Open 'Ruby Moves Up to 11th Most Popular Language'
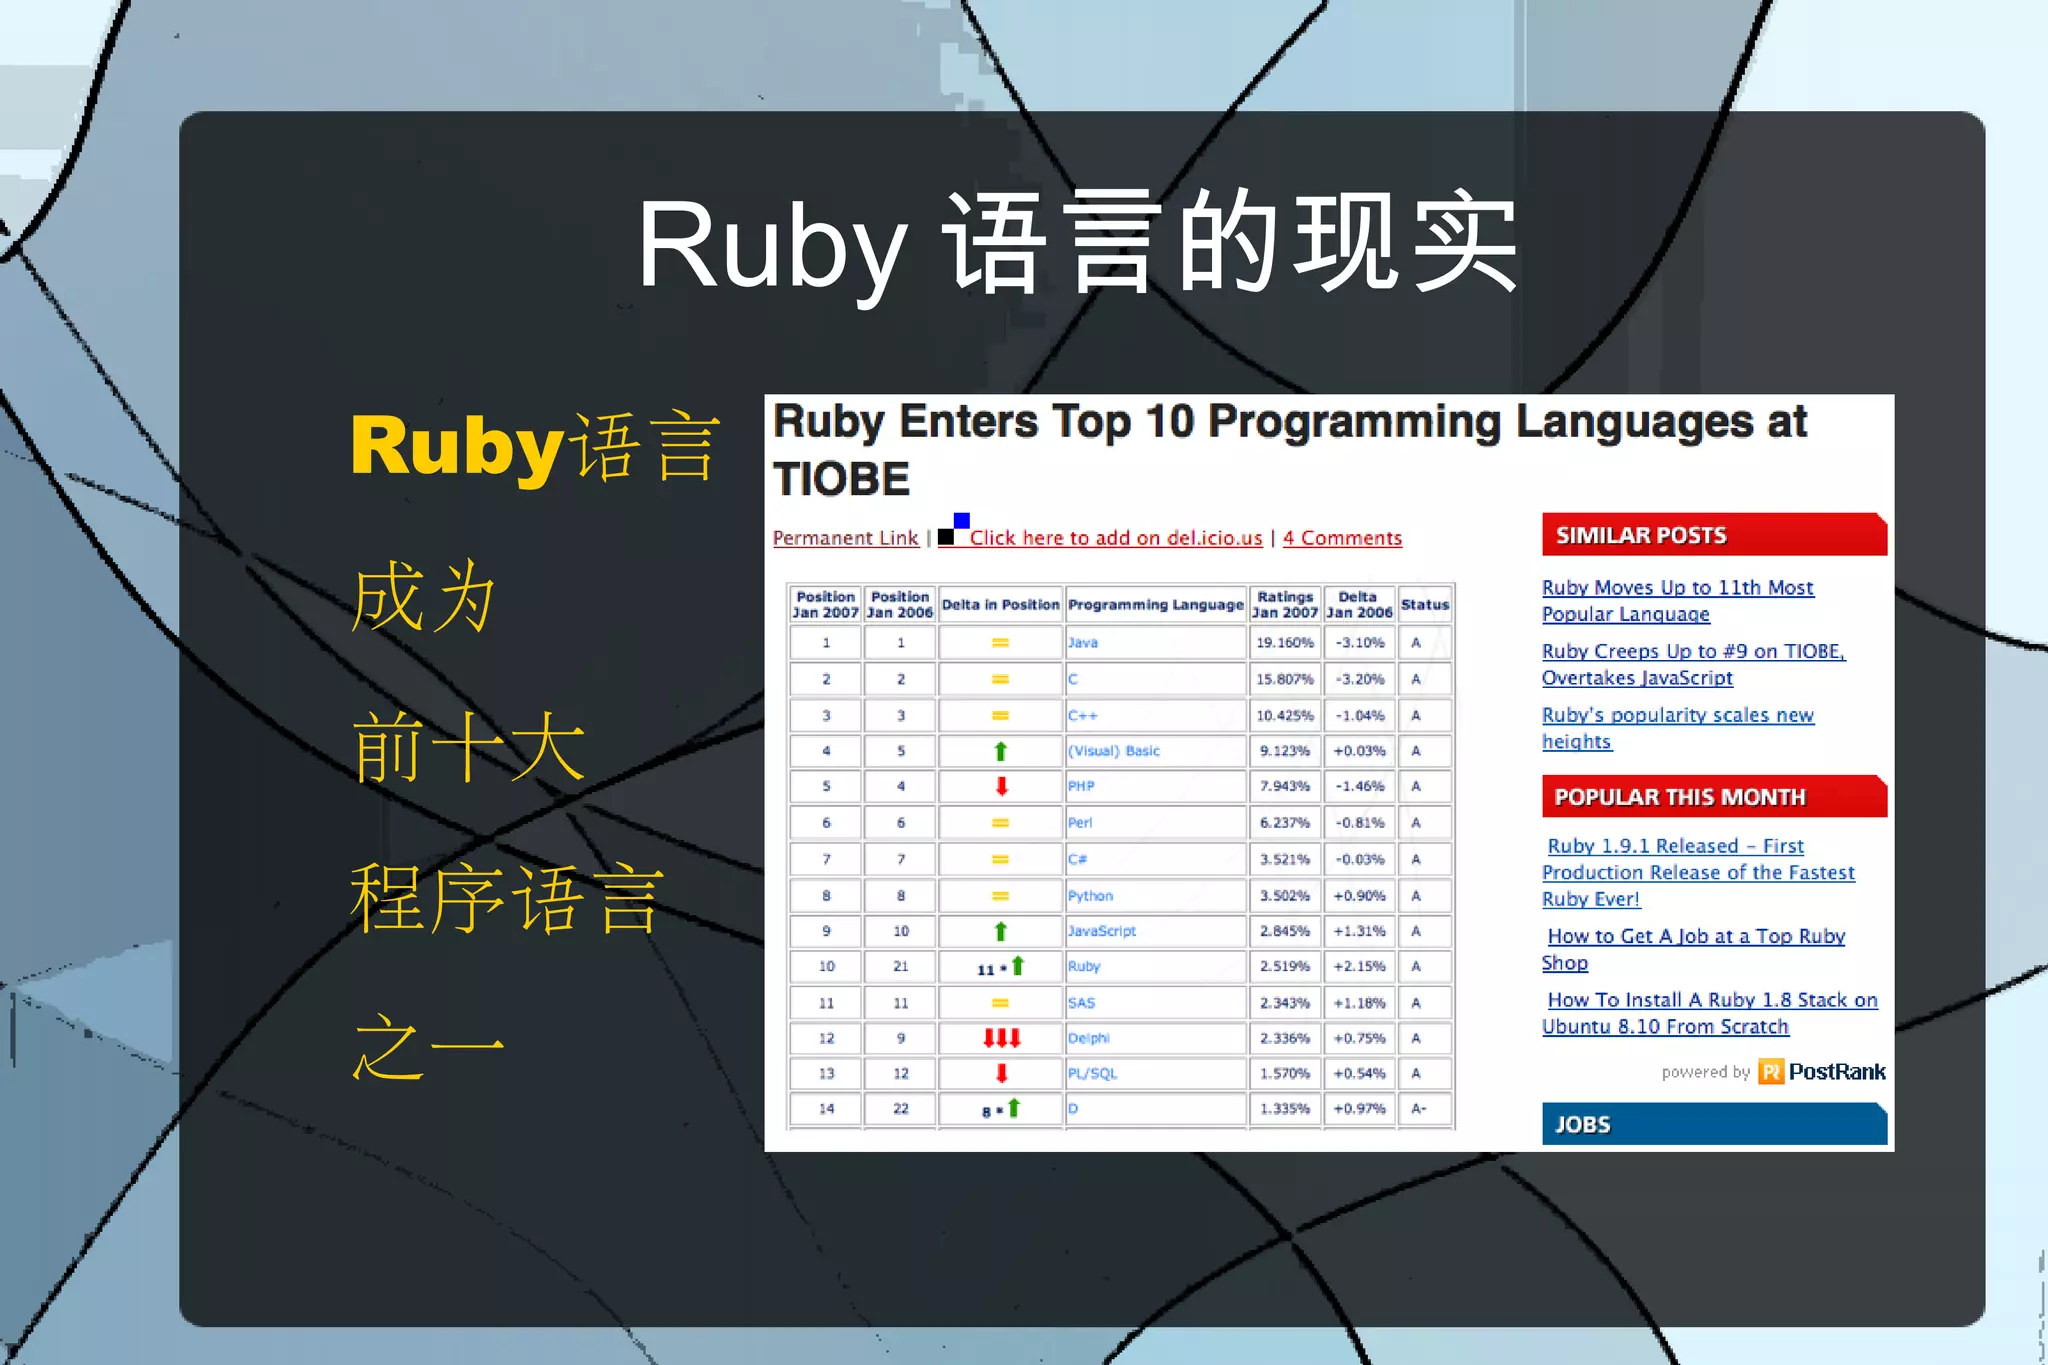Viewport: 2048px width, 1365px height. 1677,601
